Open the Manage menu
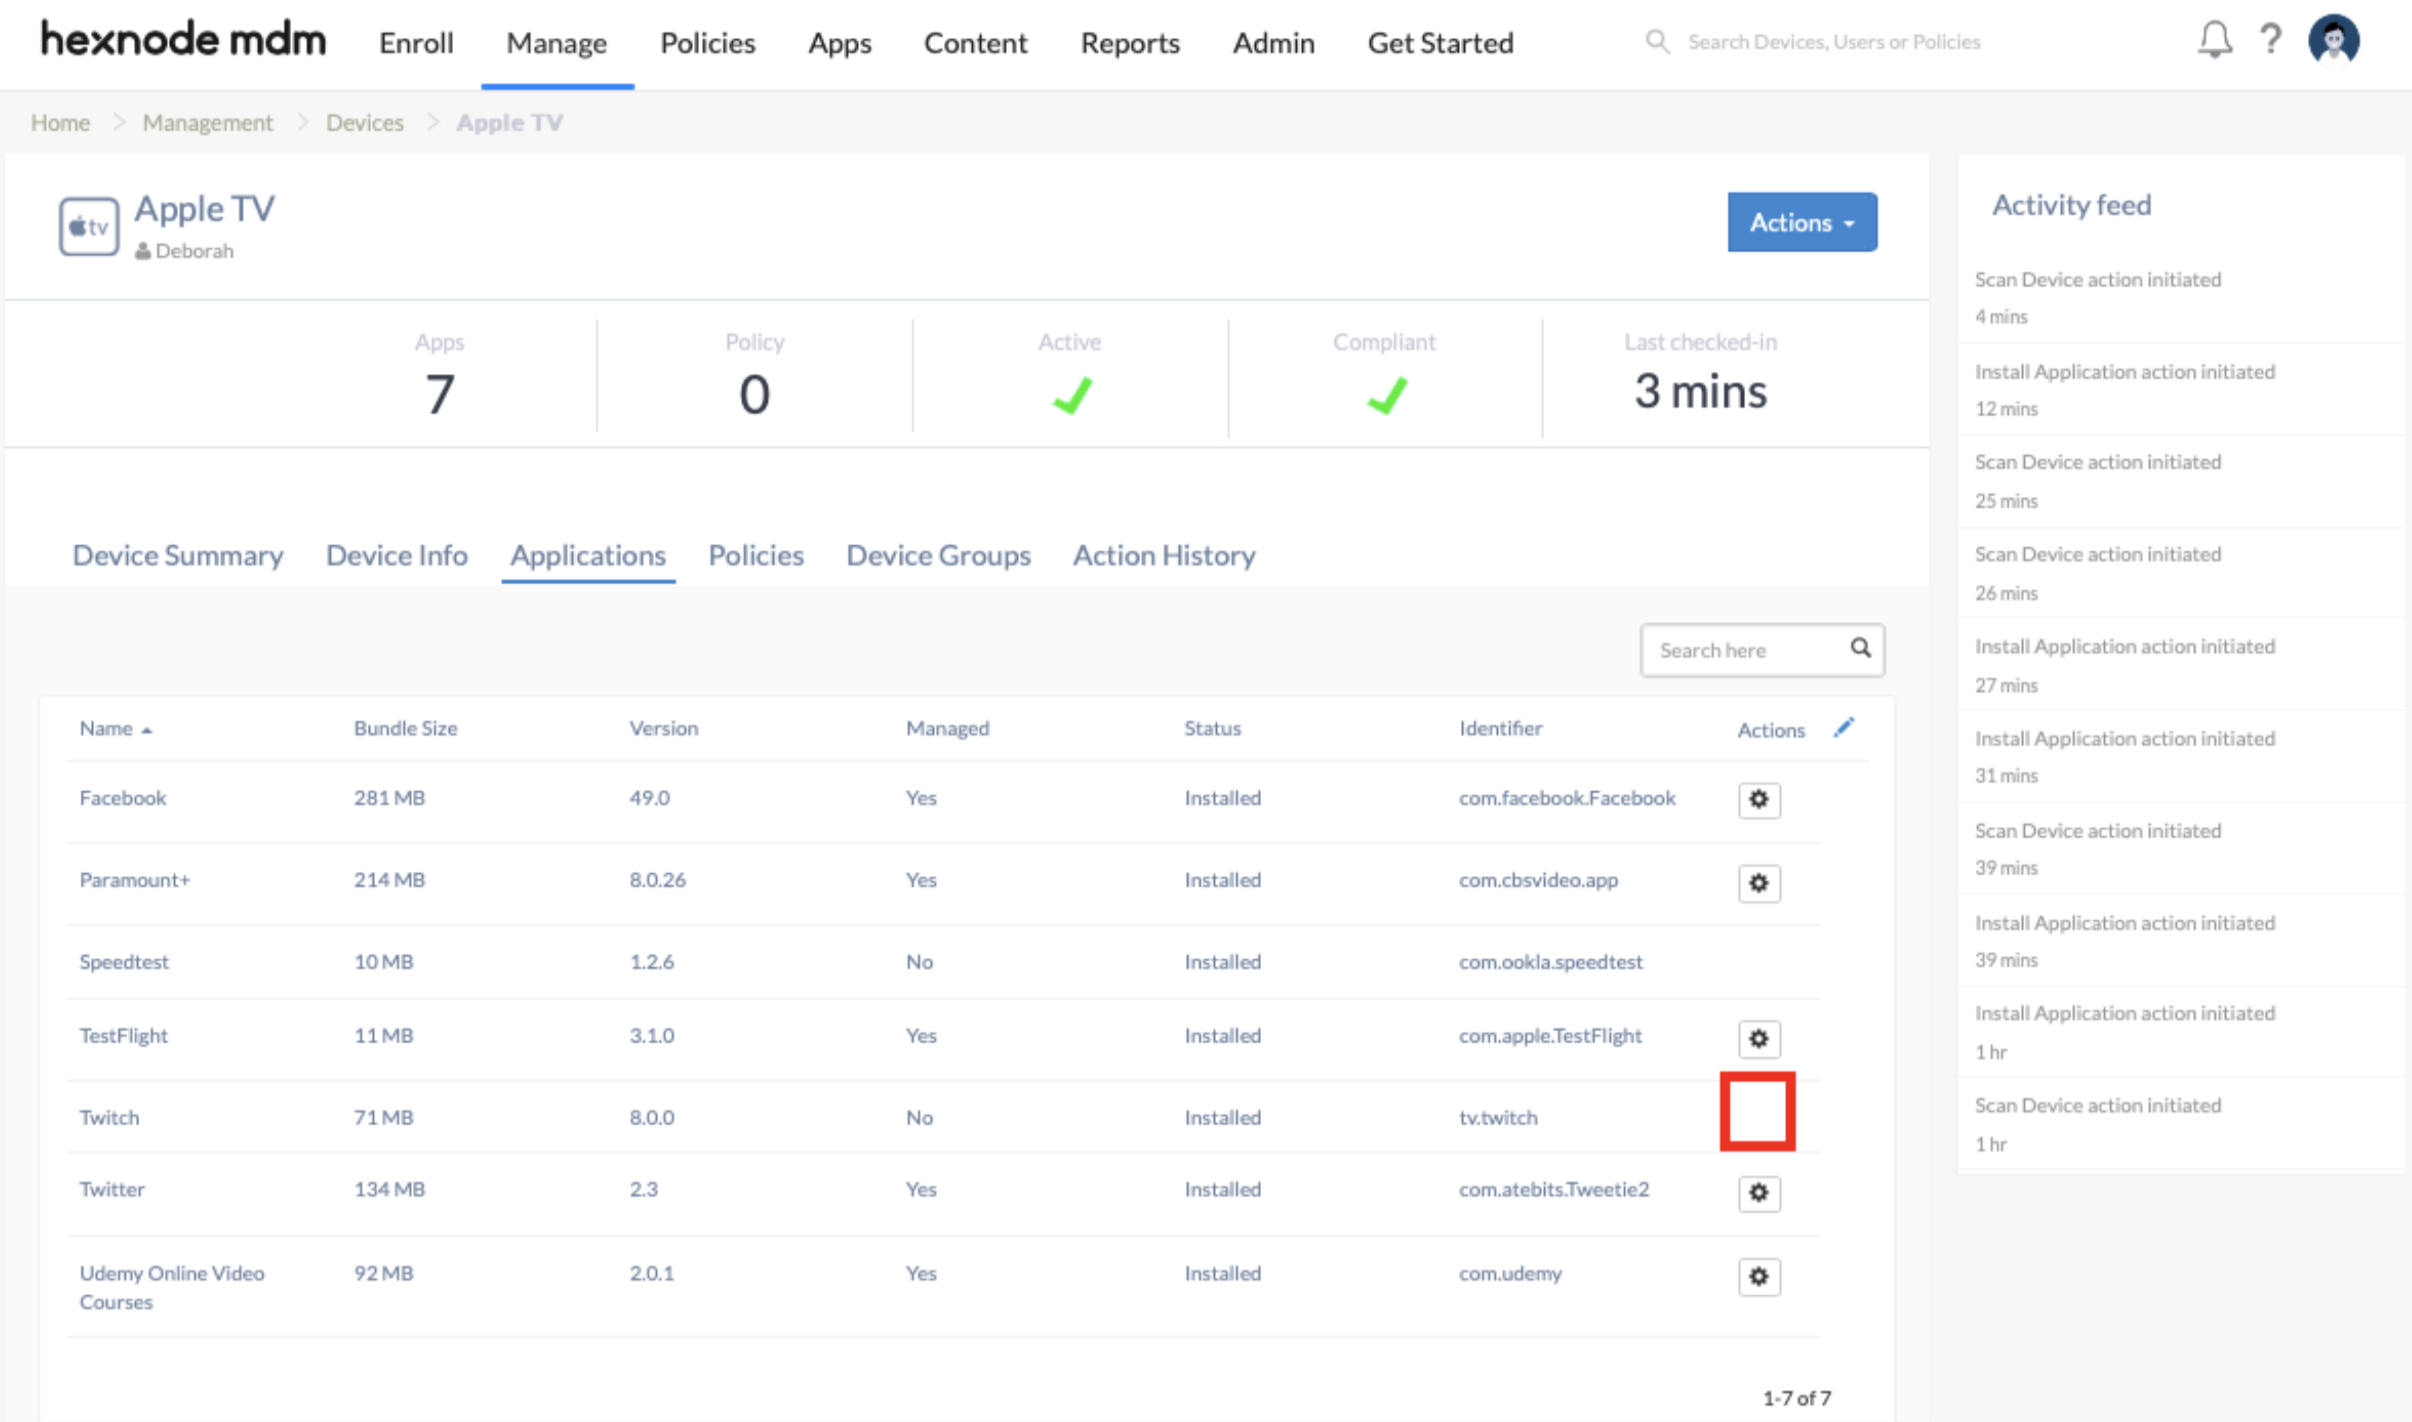Screen dimensions: 2412x1422 click(x=556, y=43)
